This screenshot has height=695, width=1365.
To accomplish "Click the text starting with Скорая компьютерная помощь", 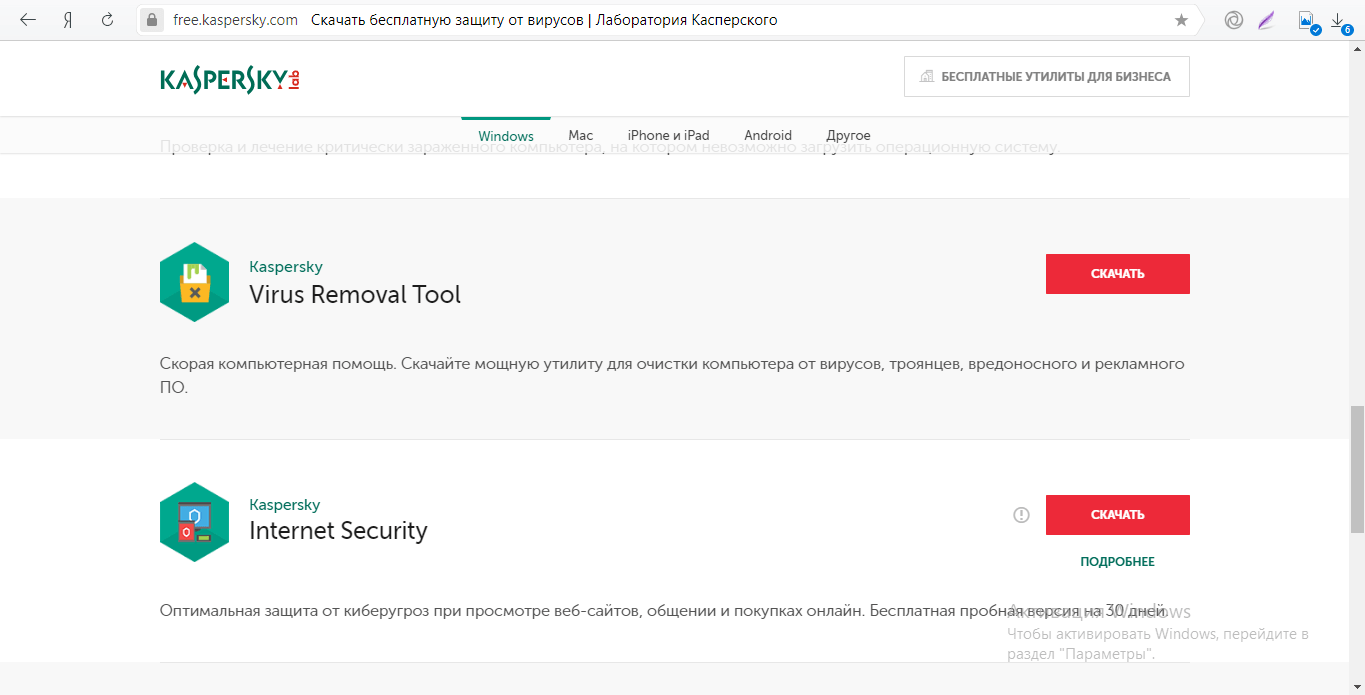I will coord(672,375).
